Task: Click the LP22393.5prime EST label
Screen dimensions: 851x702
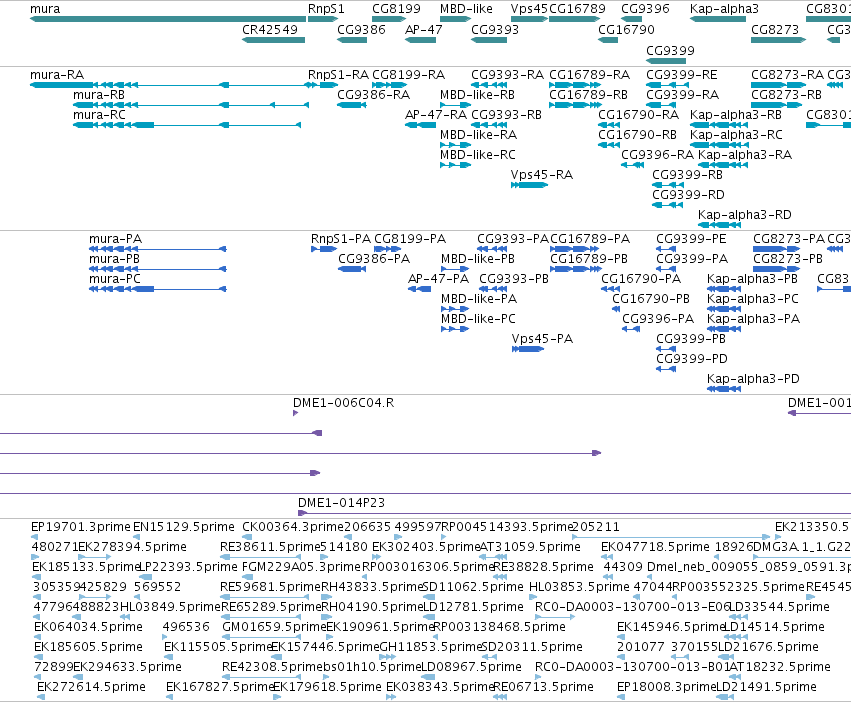Action: 188,567
